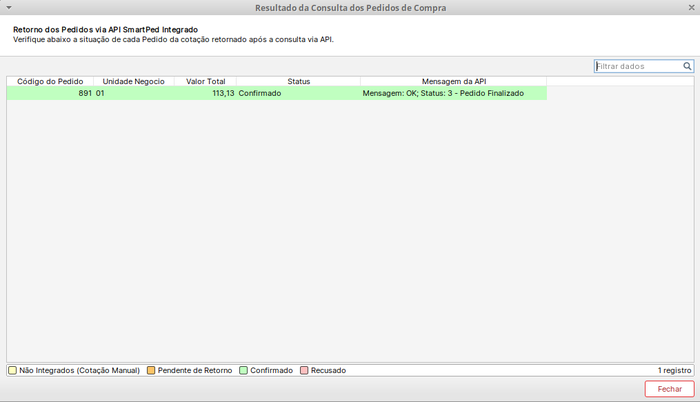Focus the Filtrar dados input field

[x=638, y=66]
